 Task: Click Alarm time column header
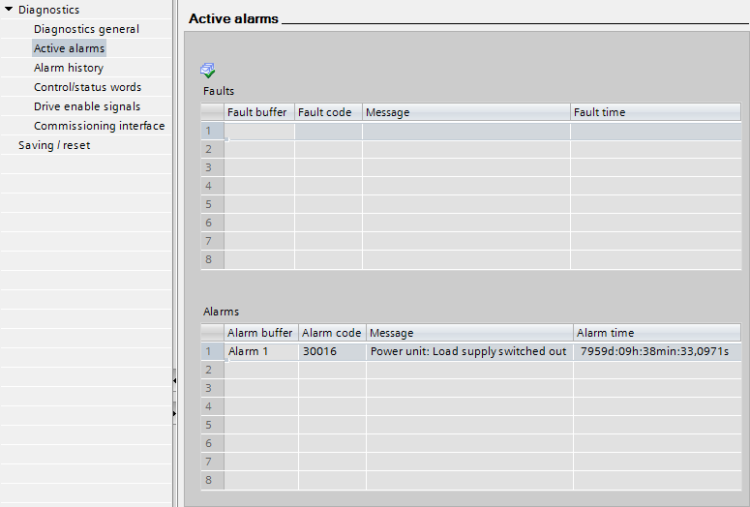(x=657, y=333)
